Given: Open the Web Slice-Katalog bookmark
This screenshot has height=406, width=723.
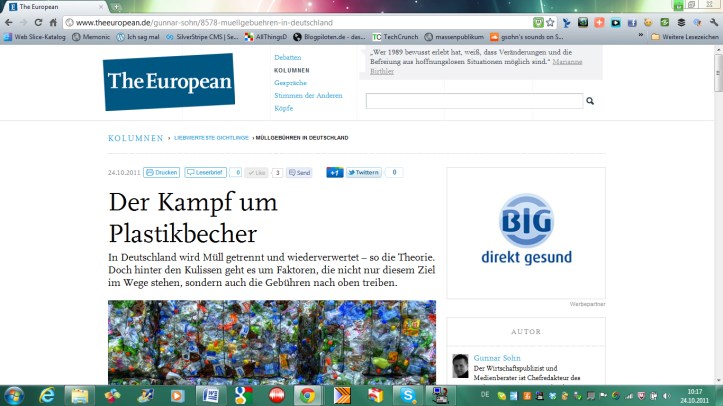Looking at the screenshot, I should coord(35,37).
